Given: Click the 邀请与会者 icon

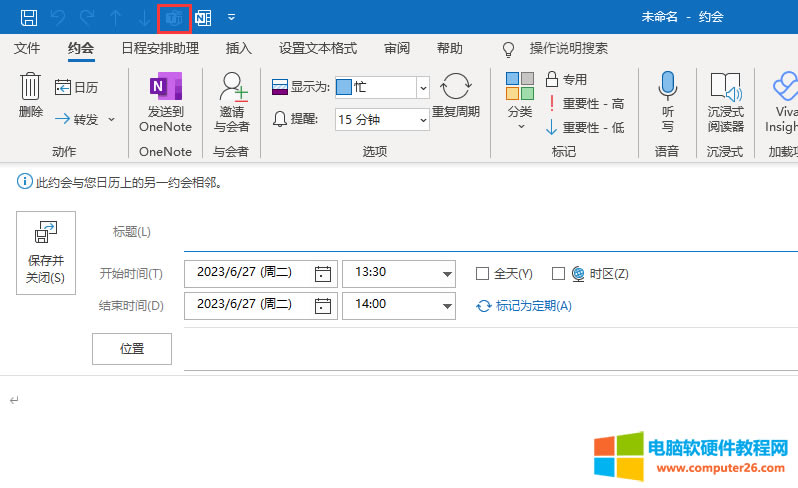Looking at the screenshot, I should (233, 87).
